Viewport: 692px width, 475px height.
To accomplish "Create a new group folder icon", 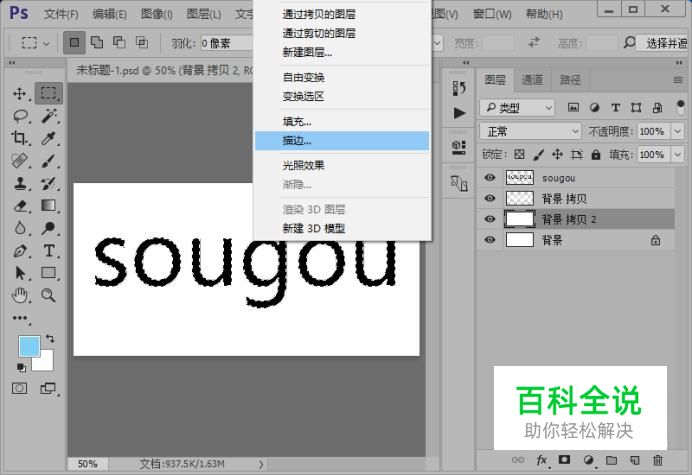I will [611, 460].
